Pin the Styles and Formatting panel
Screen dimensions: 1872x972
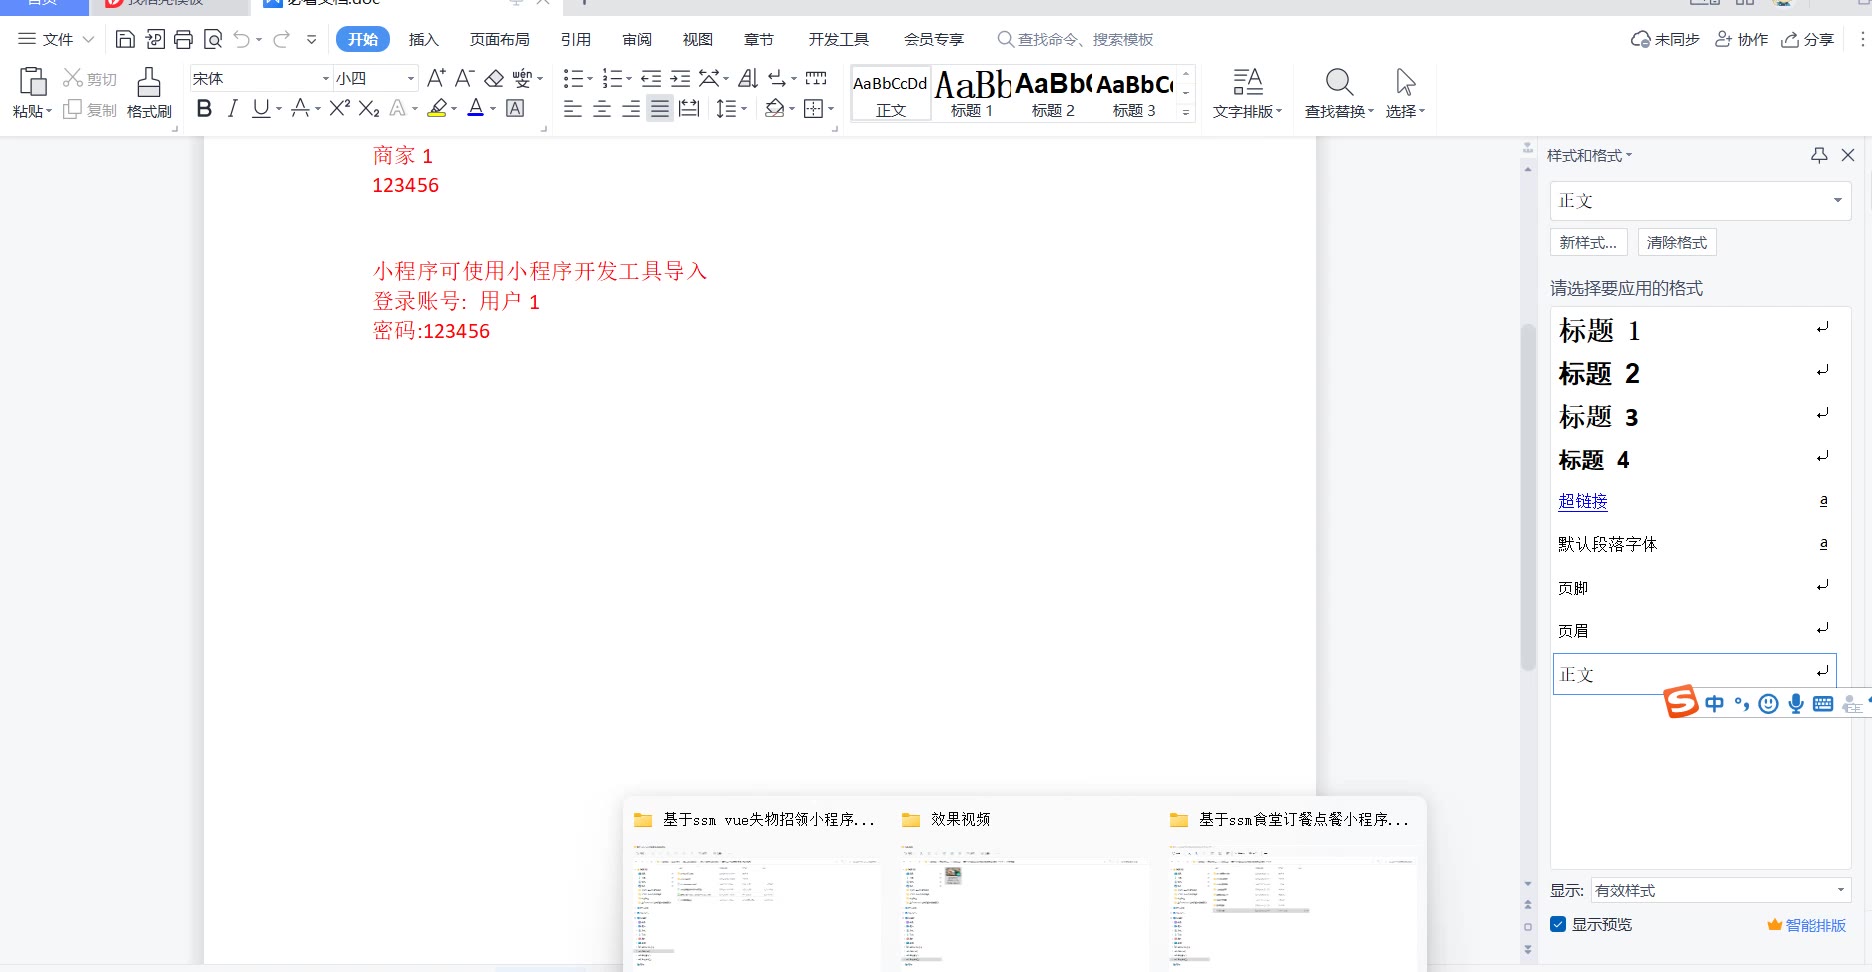(x=1819, y=155)
